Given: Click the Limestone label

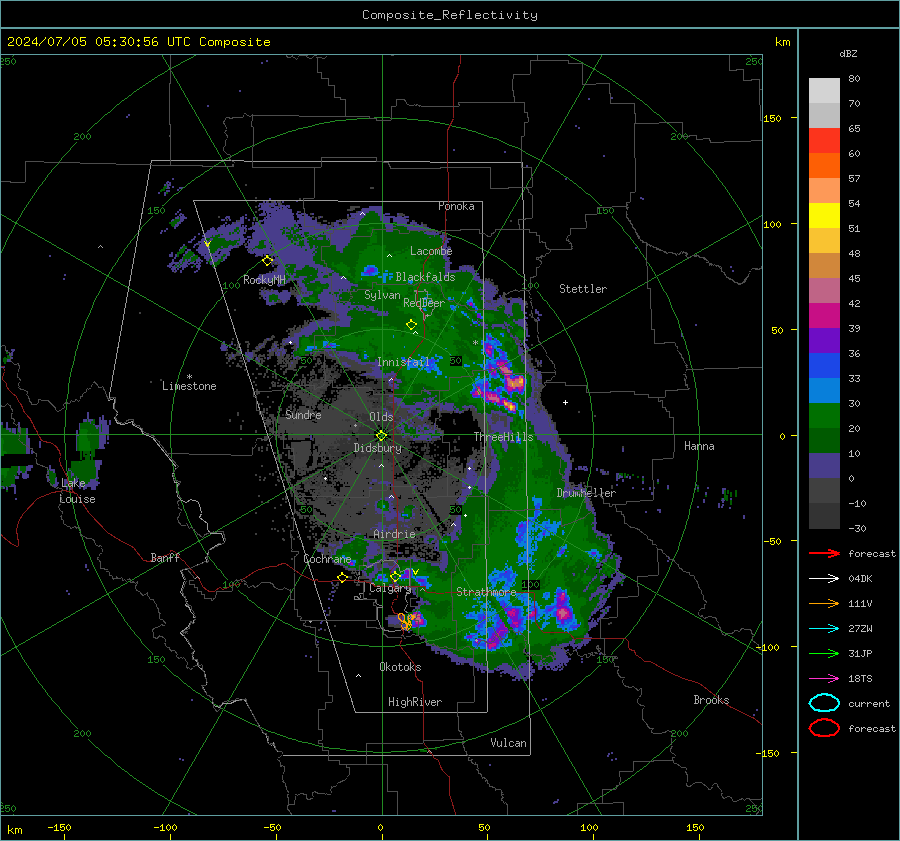Looking at the screenshot, I should 189,386.
